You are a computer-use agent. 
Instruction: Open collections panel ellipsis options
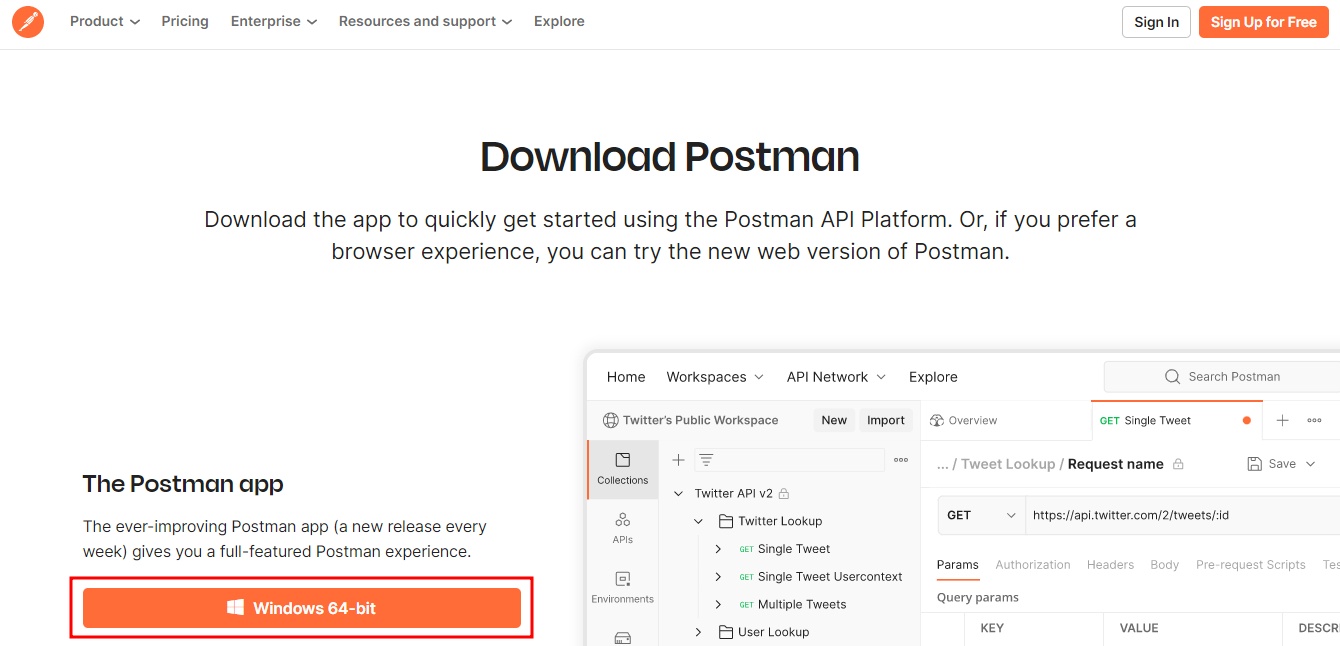pyautogui.click(x=901, y=460)
